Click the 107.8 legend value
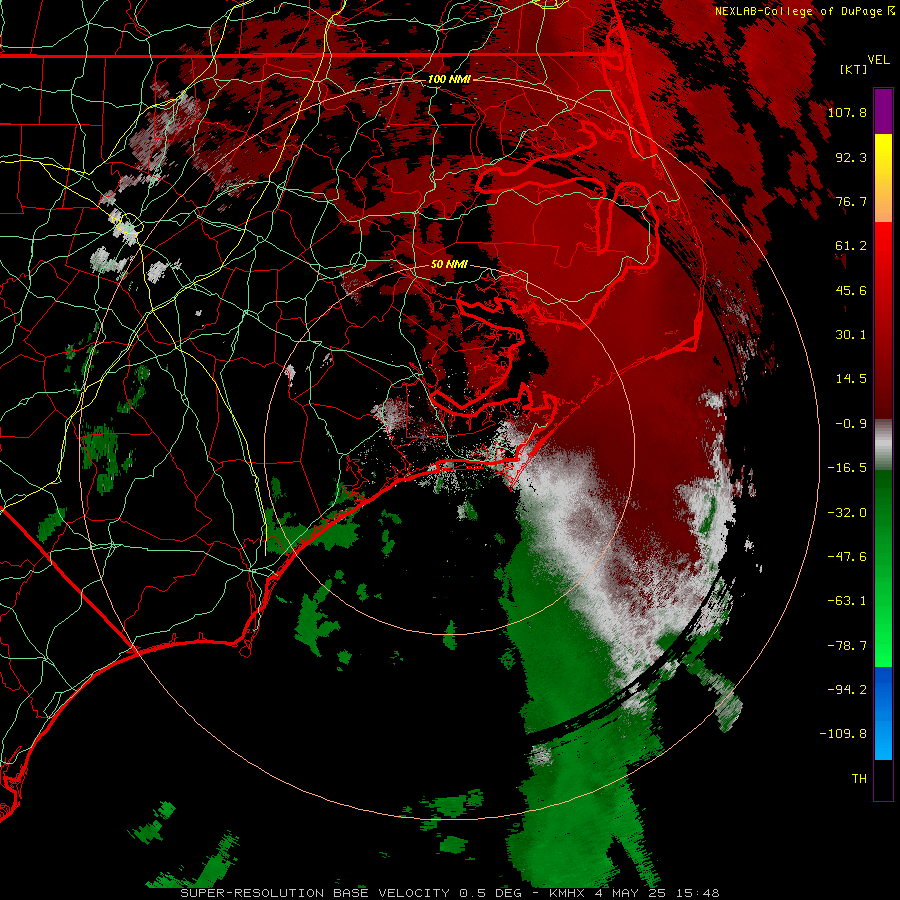The height and width of the screenshot is (900, 900). click(x=847, y=112)
